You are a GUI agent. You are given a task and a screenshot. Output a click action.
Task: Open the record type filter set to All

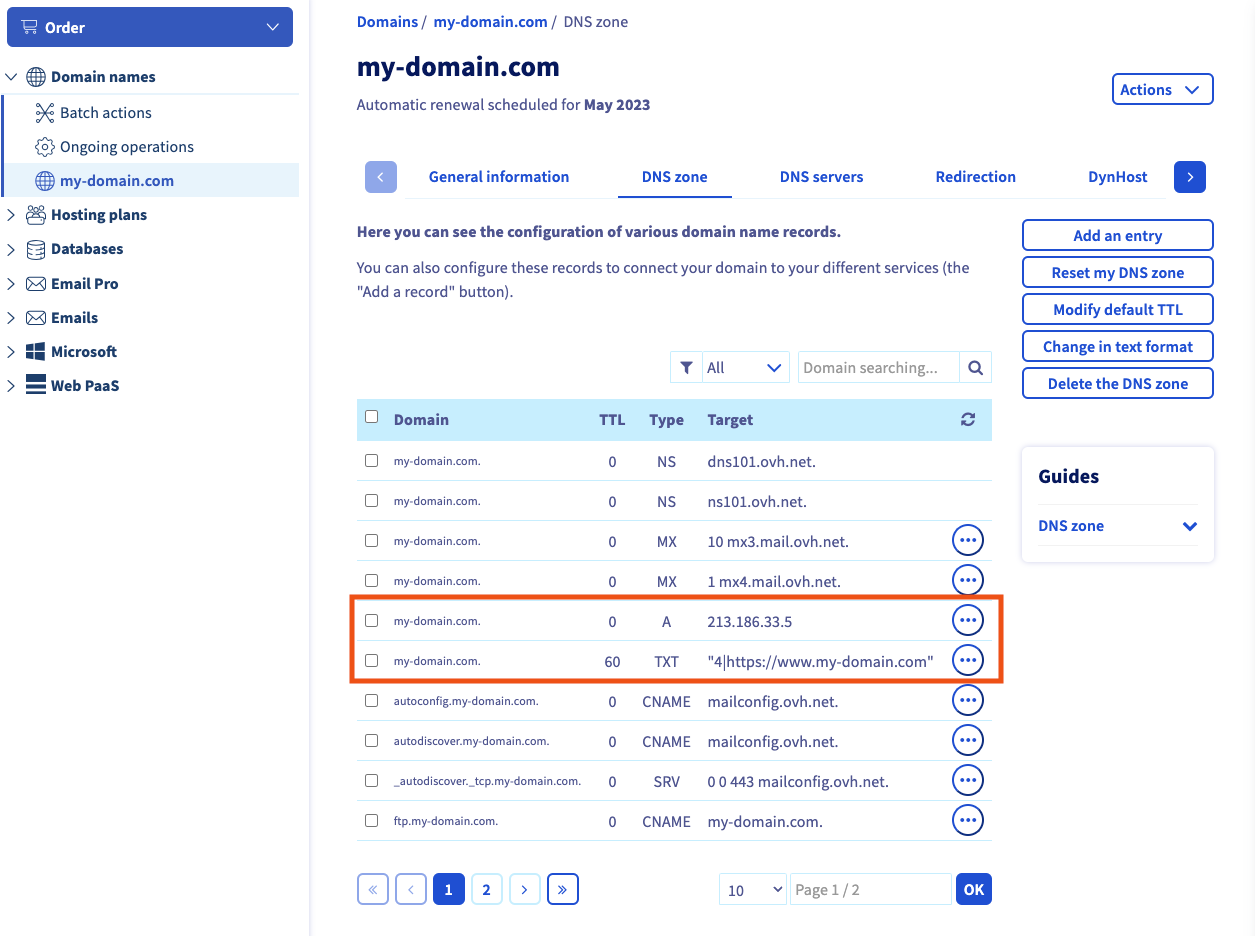tap(745, 368)
